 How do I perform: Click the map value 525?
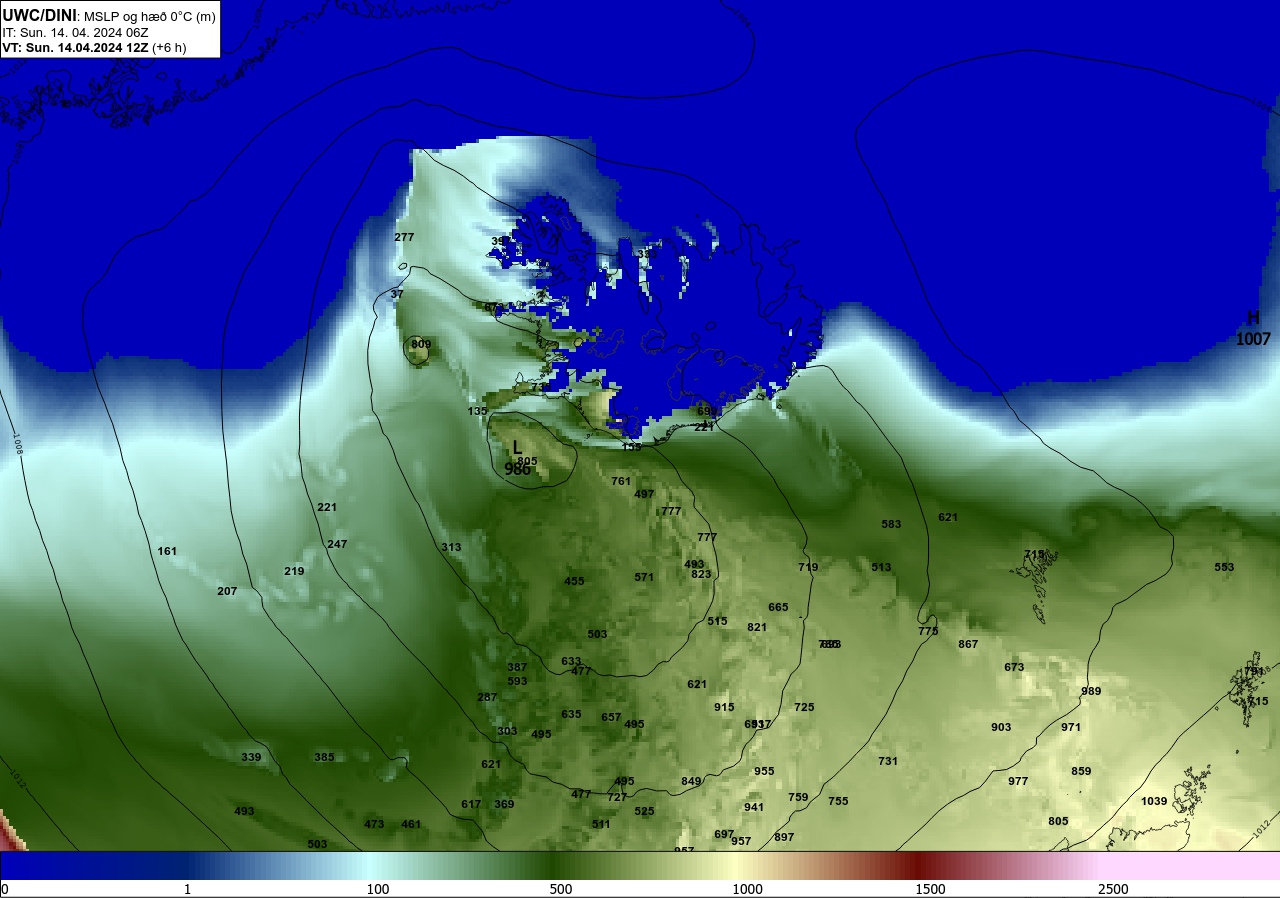pyautogui.click(x=644, y=811)
